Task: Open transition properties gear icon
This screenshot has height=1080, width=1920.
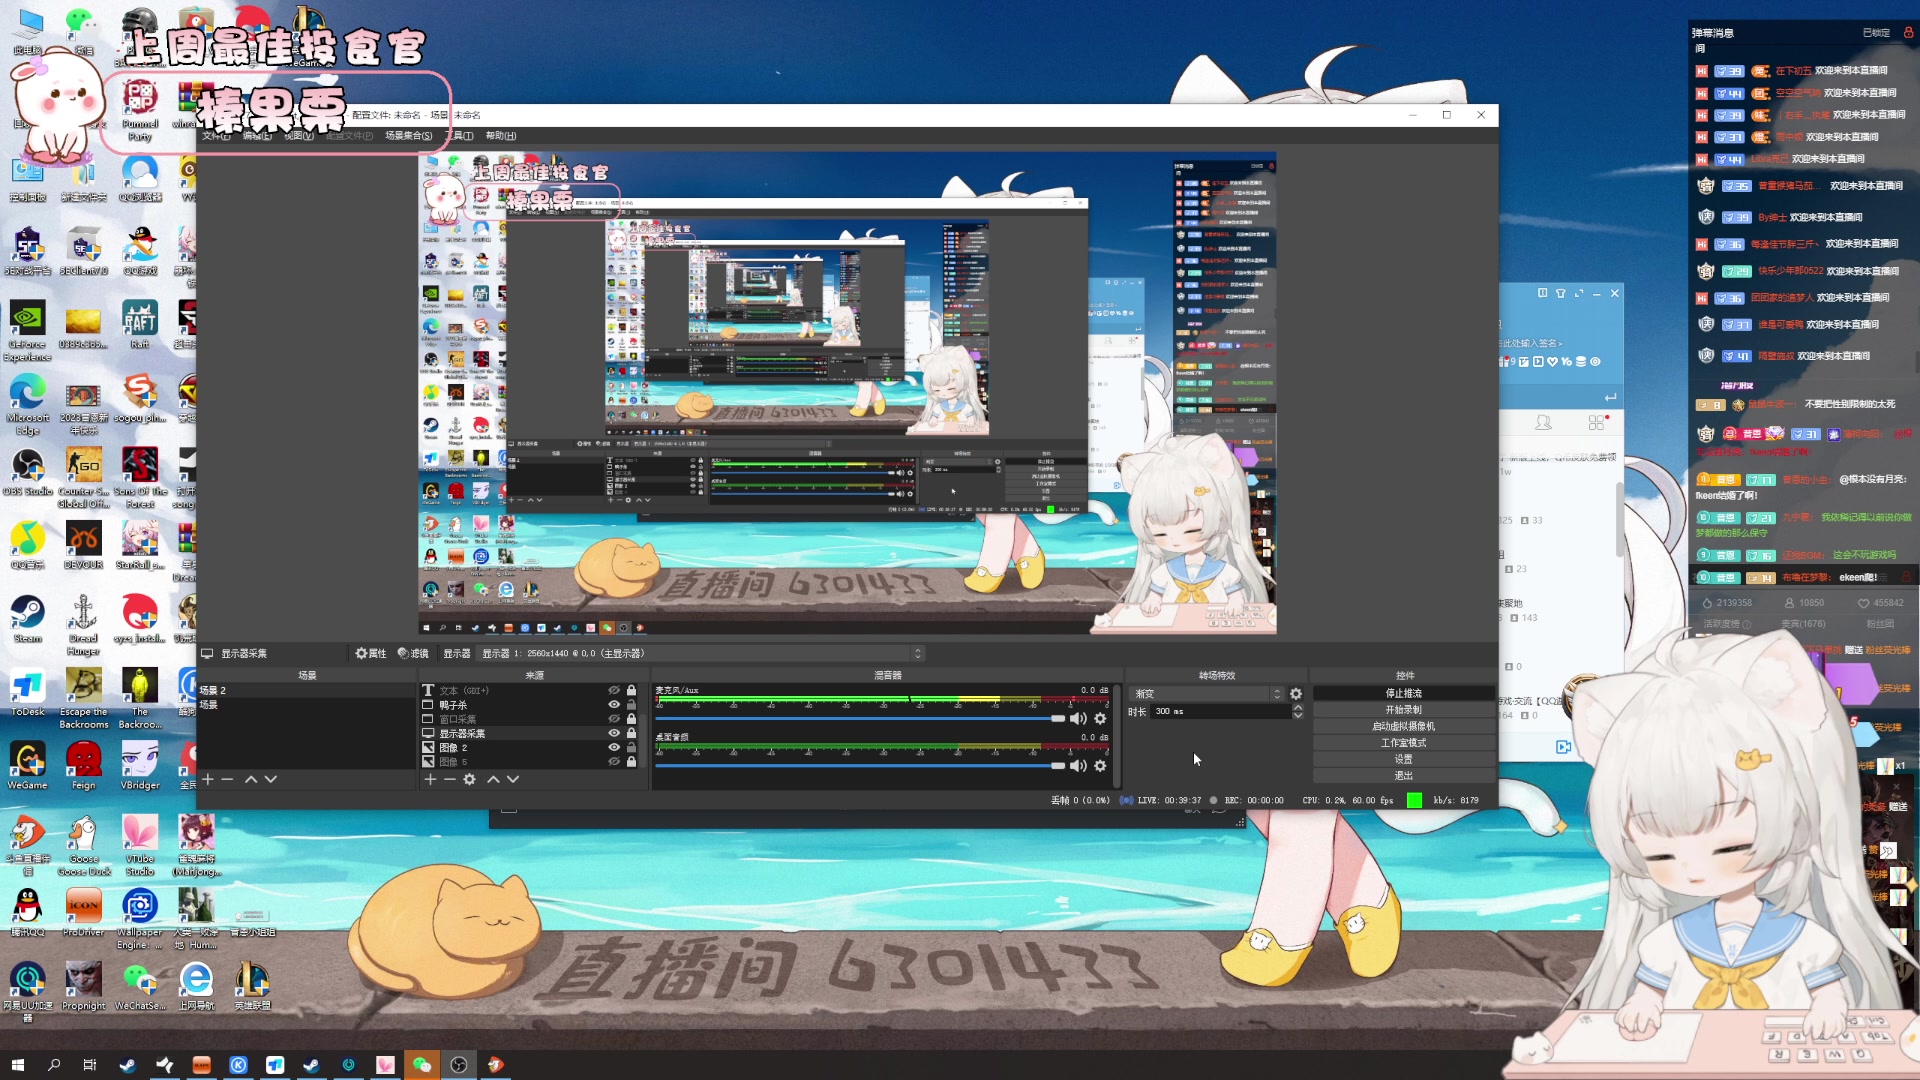Action: click(1296, 694)
